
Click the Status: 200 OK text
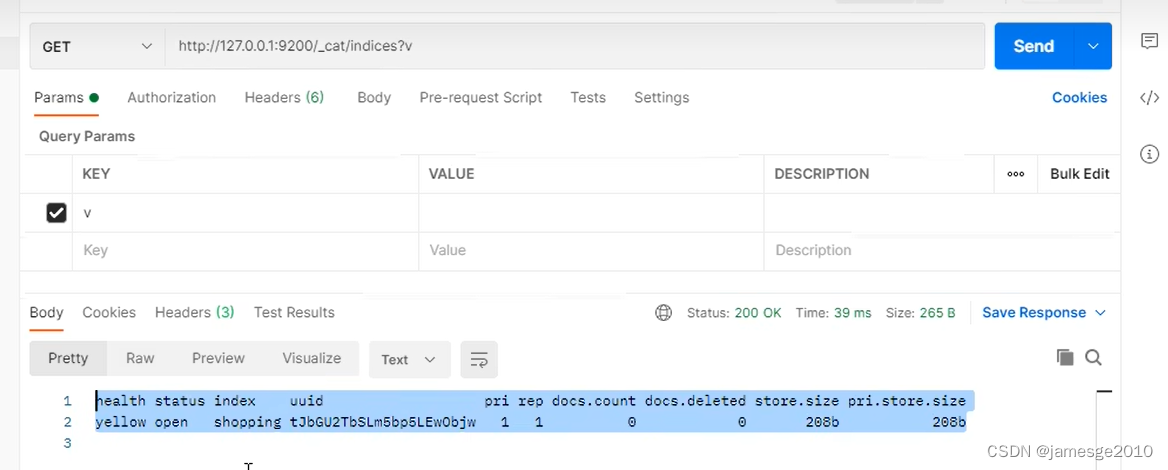[734, 313]
